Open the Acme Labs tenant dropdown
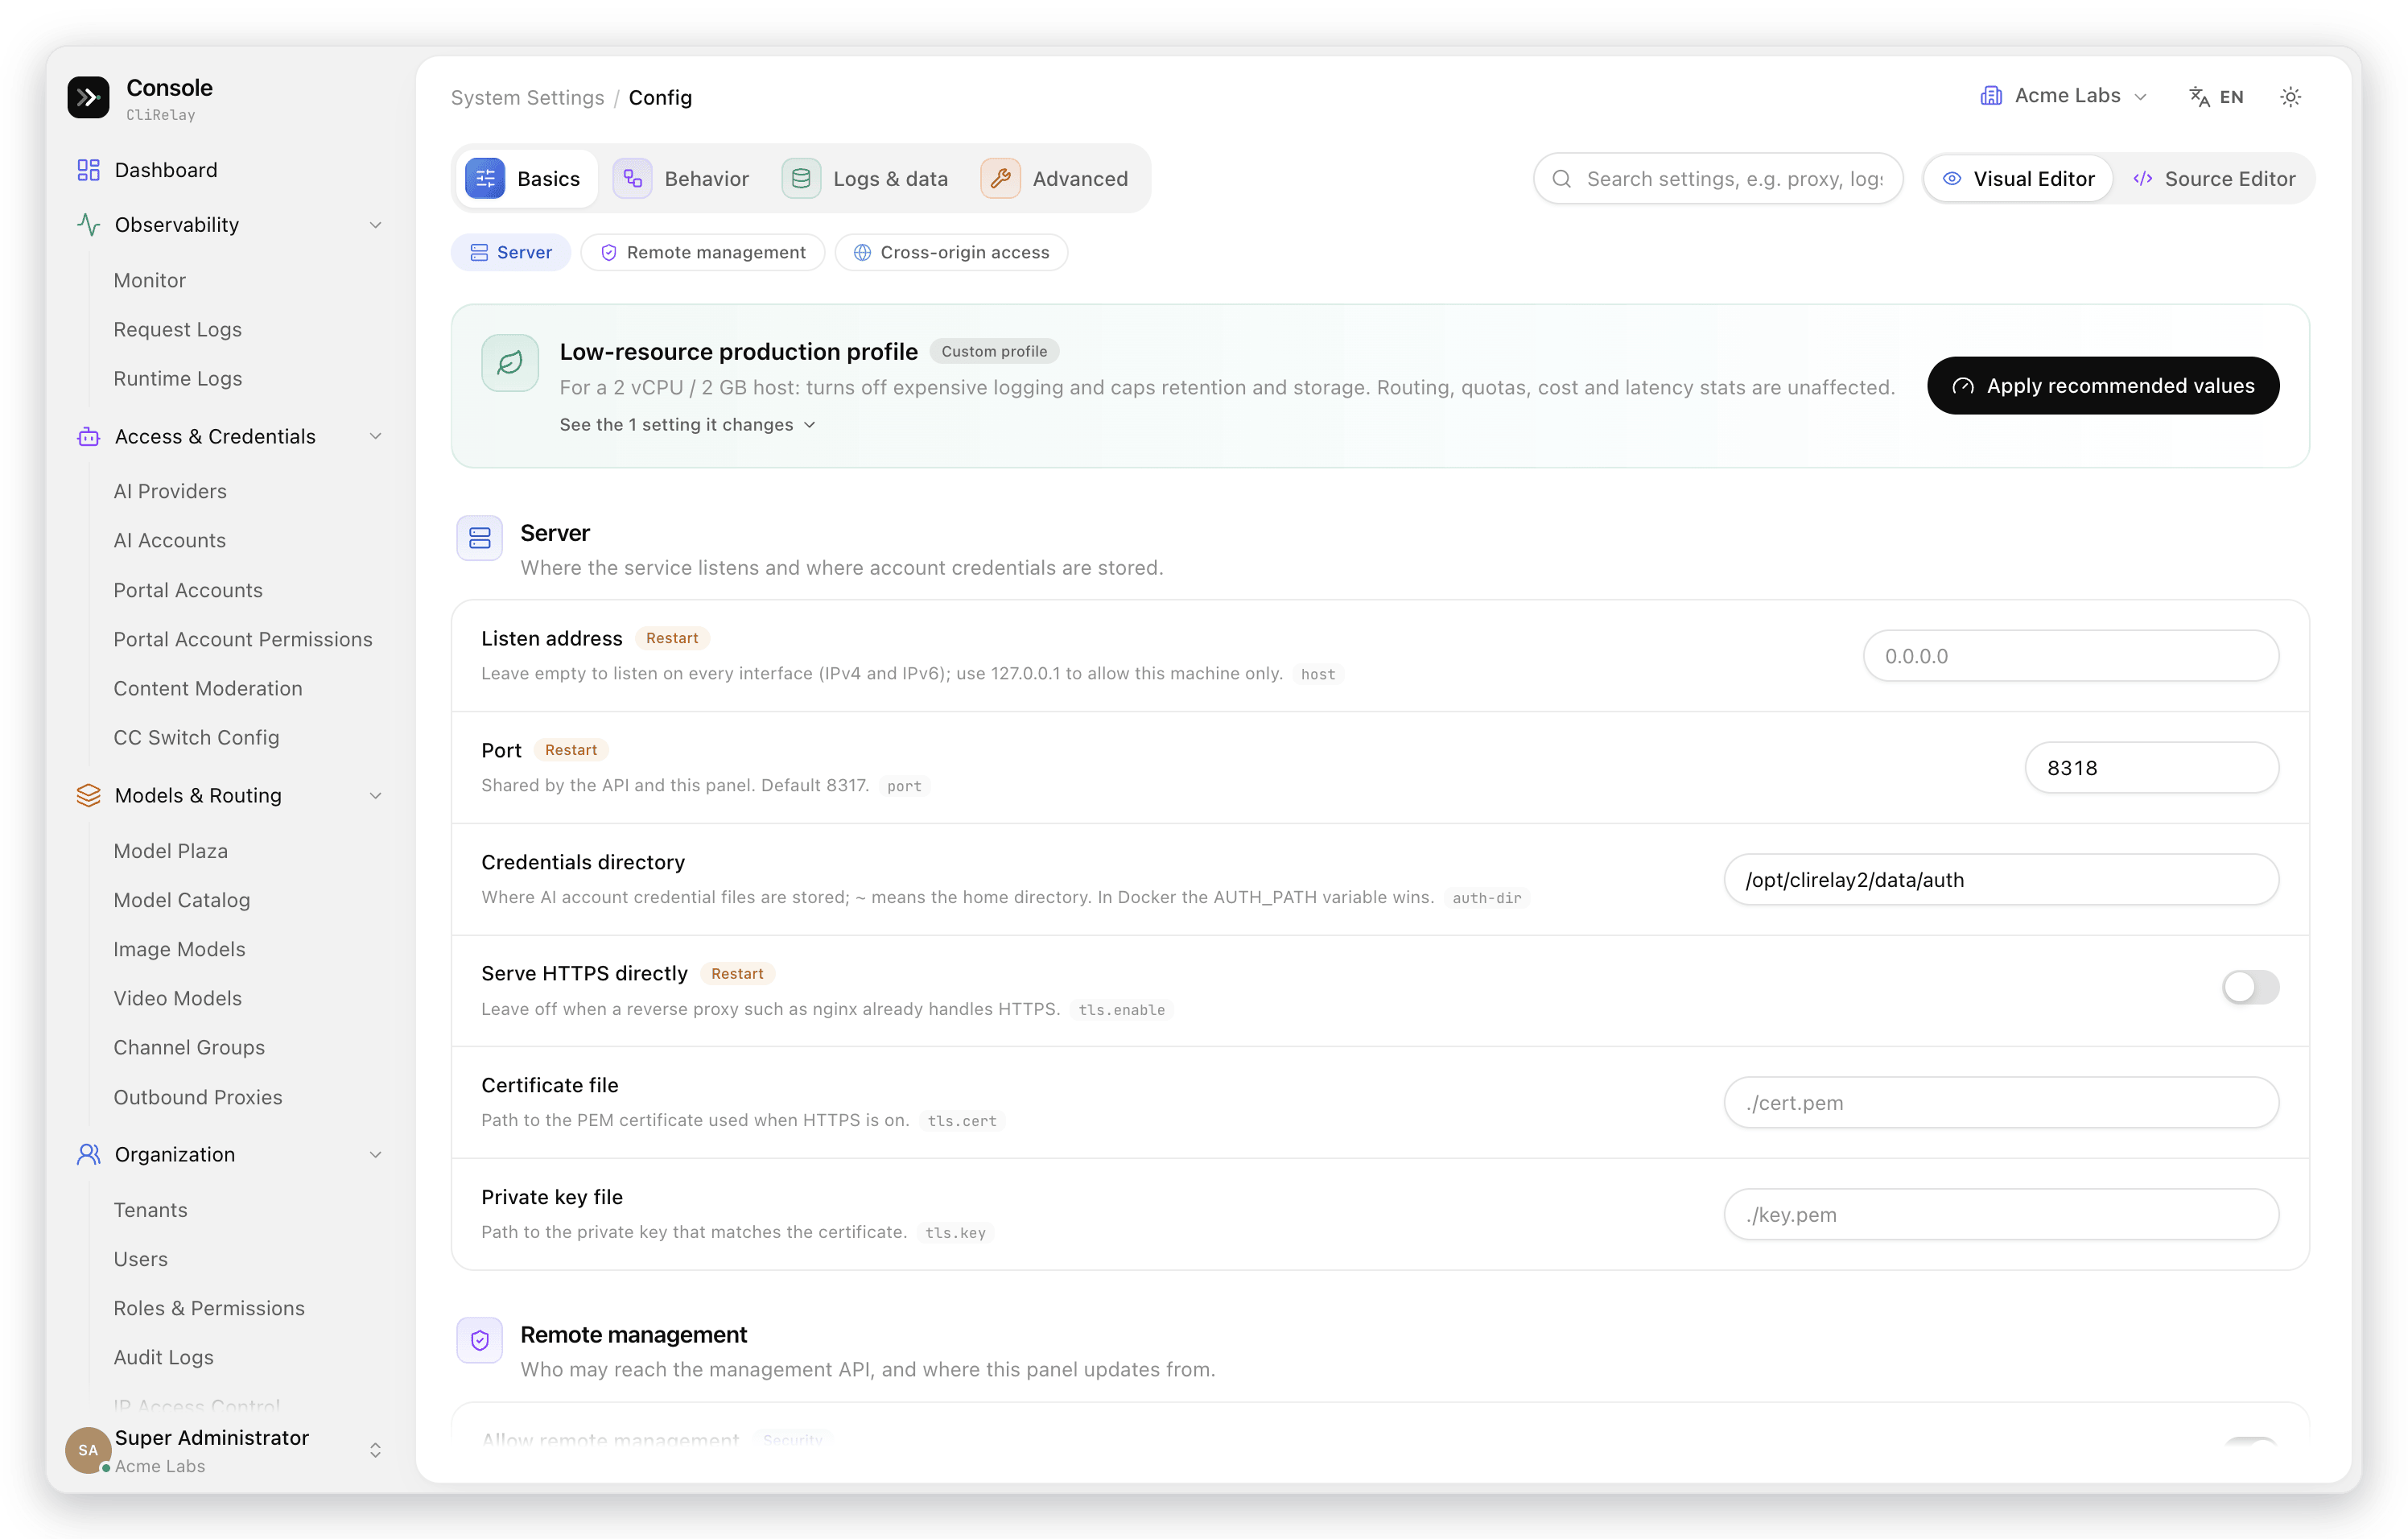The width and height of the screenshot is (2408, 1539). 2064,96
